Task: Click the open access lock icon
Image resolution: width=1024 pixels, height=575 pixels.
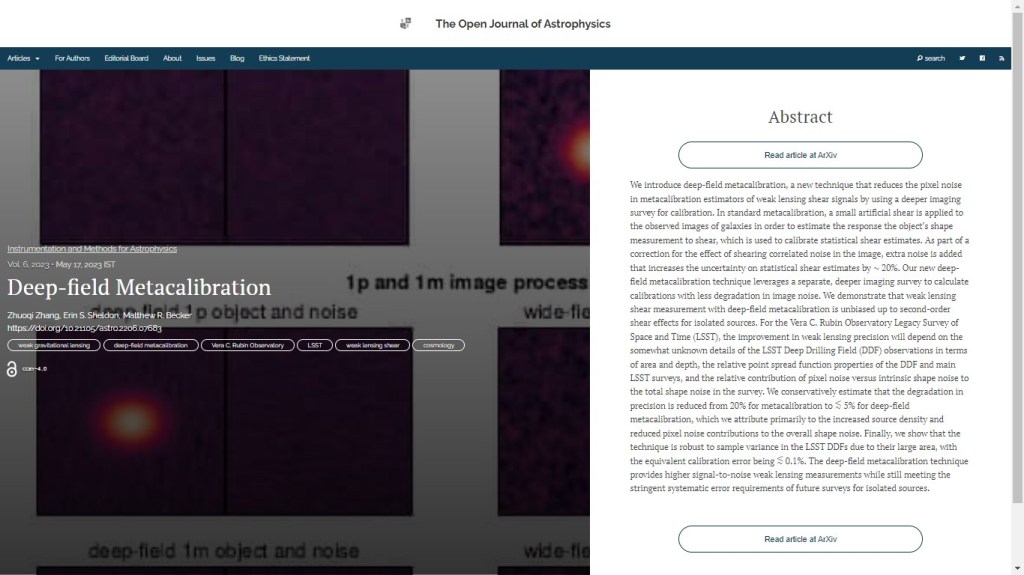Action: pyautogui.click(x=12, y=369)
